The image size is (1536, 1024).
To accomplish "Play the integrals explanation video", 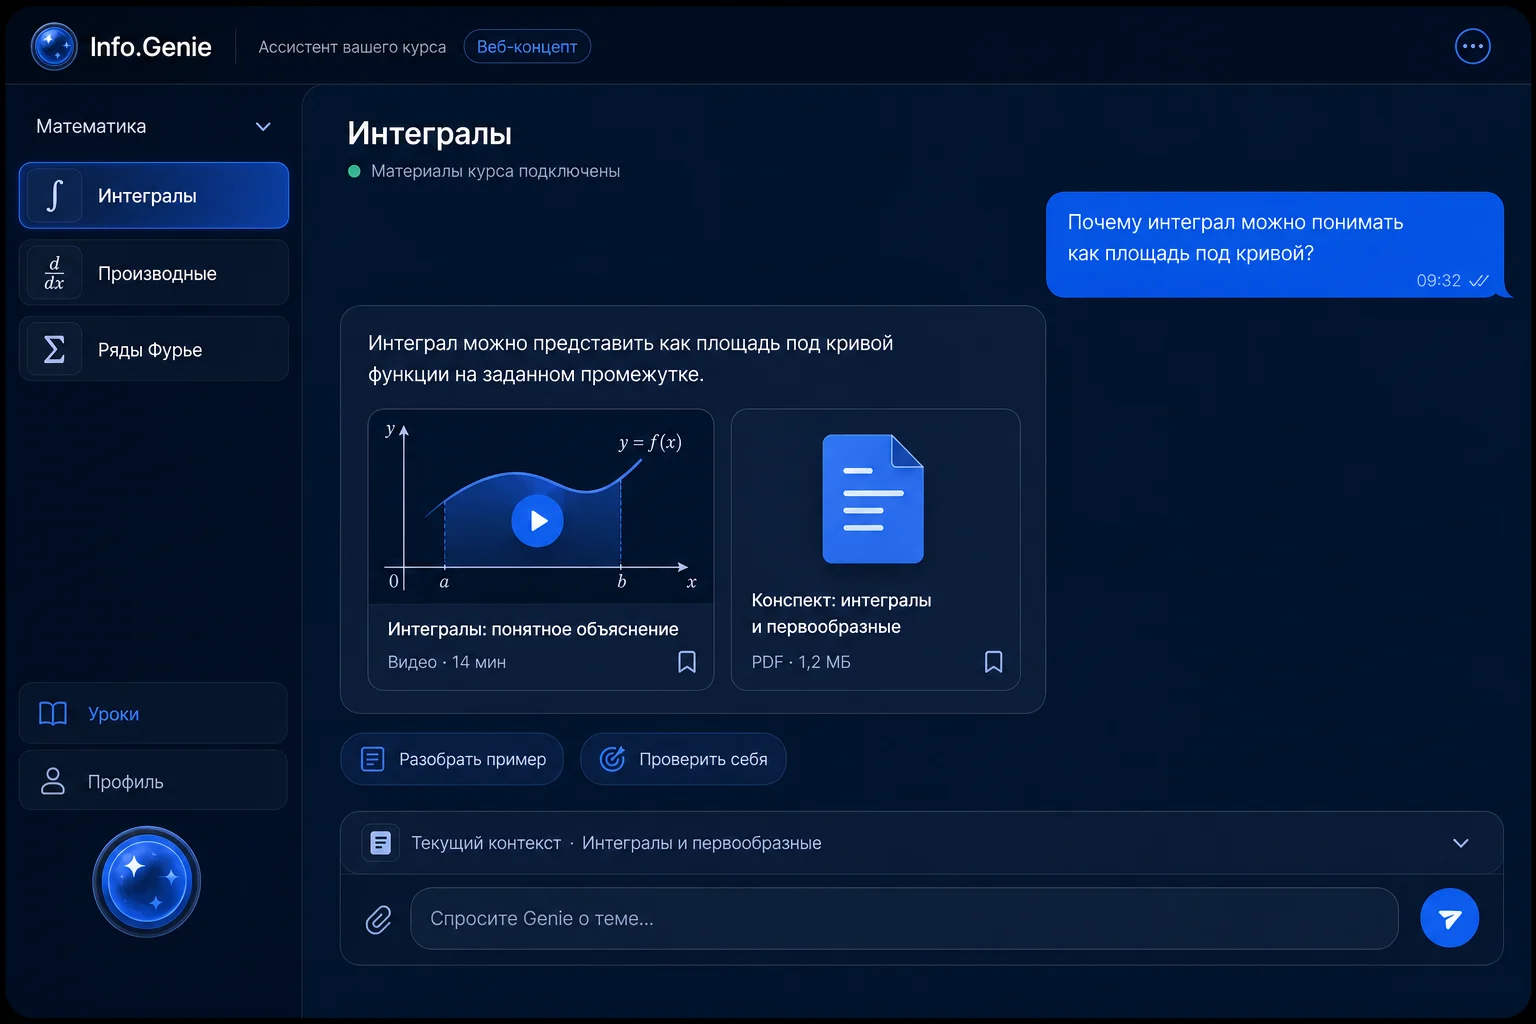I will [x=537, y=521].
